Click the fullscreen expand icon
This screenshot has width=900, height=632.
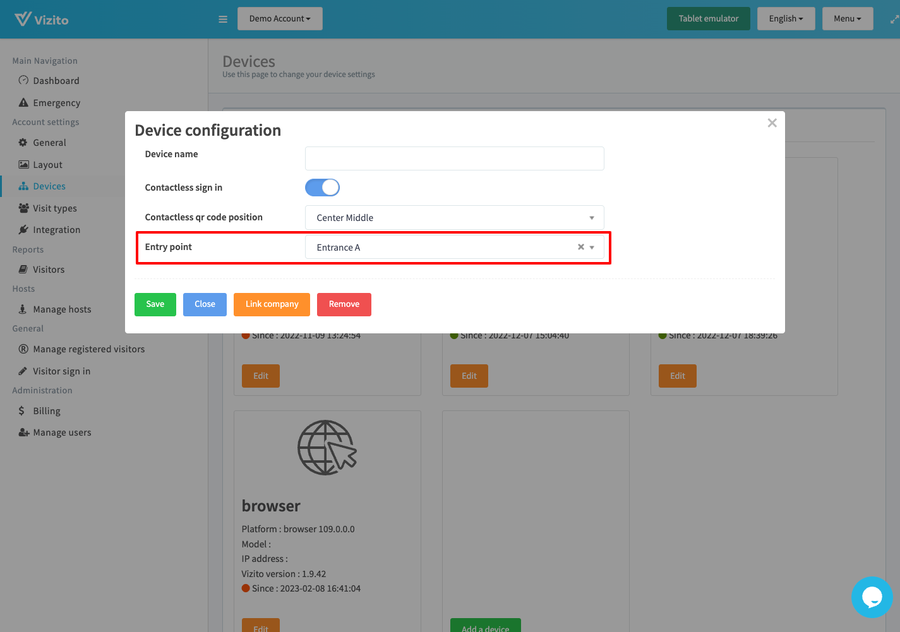click(893, 19)
